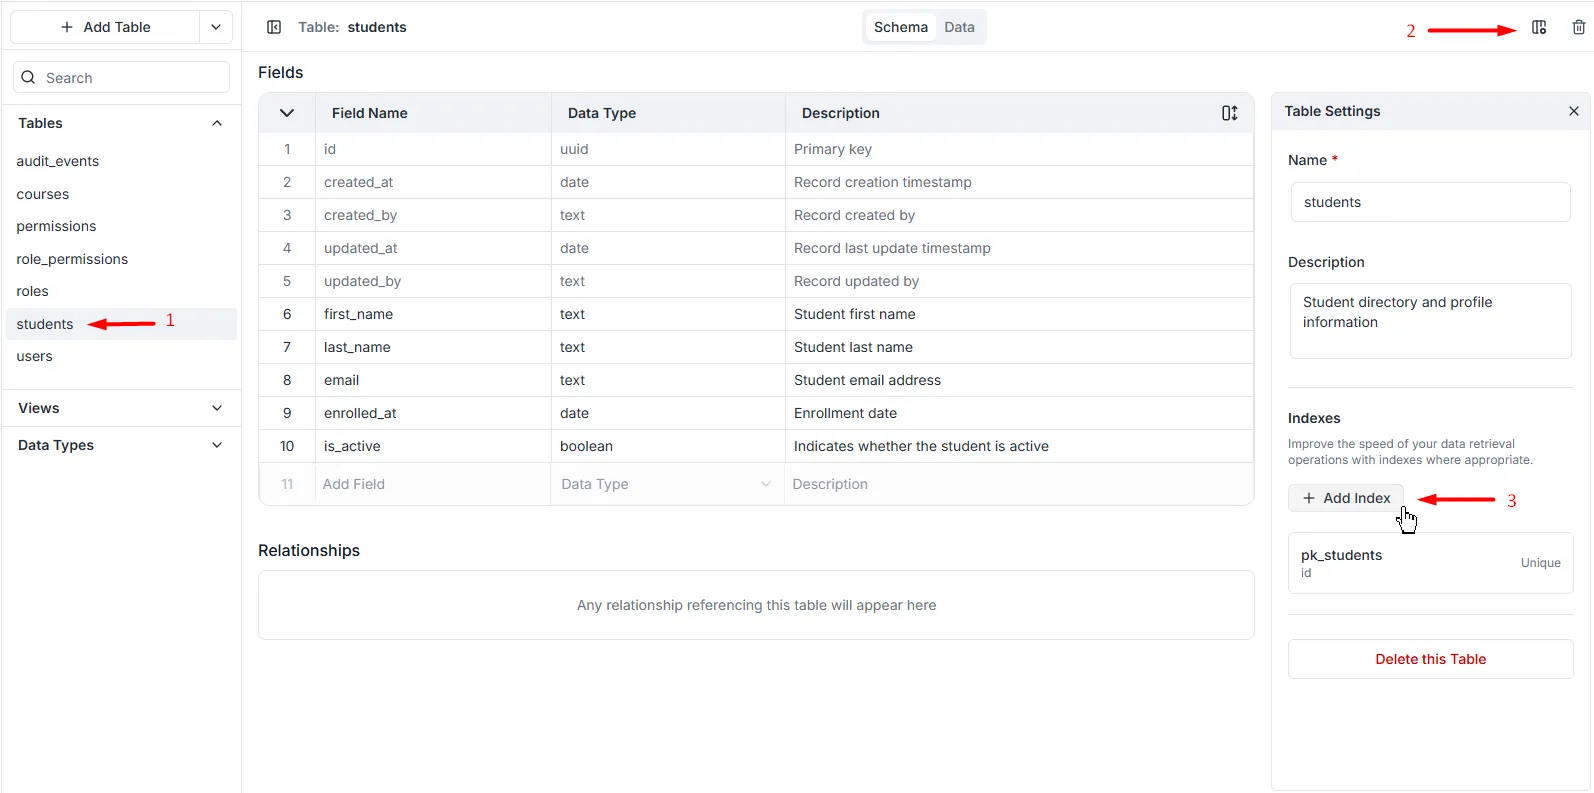Collapse the Tables section
Viewport: 1594px width, 793px height.
pyautogui.click(x=217, y=123)
